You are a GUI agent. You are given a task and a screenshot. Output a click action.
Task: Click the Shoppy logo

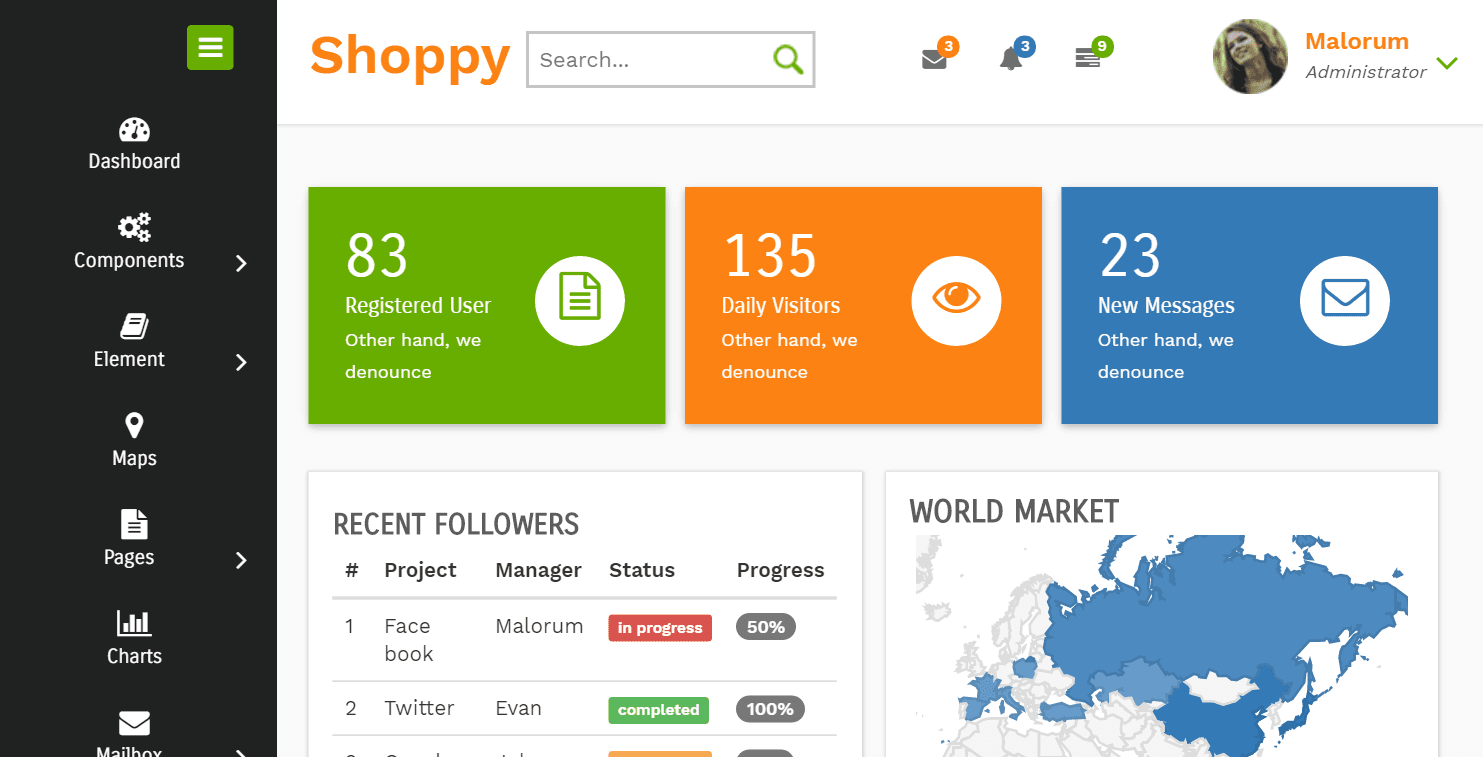(x=410, y=58)
